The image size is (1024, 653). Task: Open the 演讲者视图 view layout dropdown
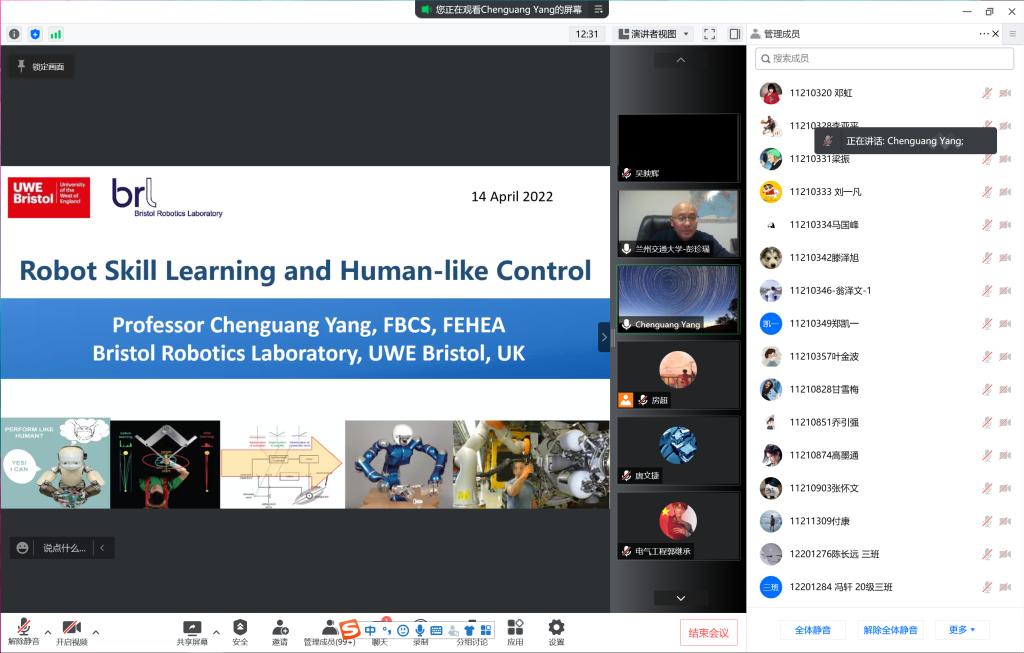coord(654,34)
